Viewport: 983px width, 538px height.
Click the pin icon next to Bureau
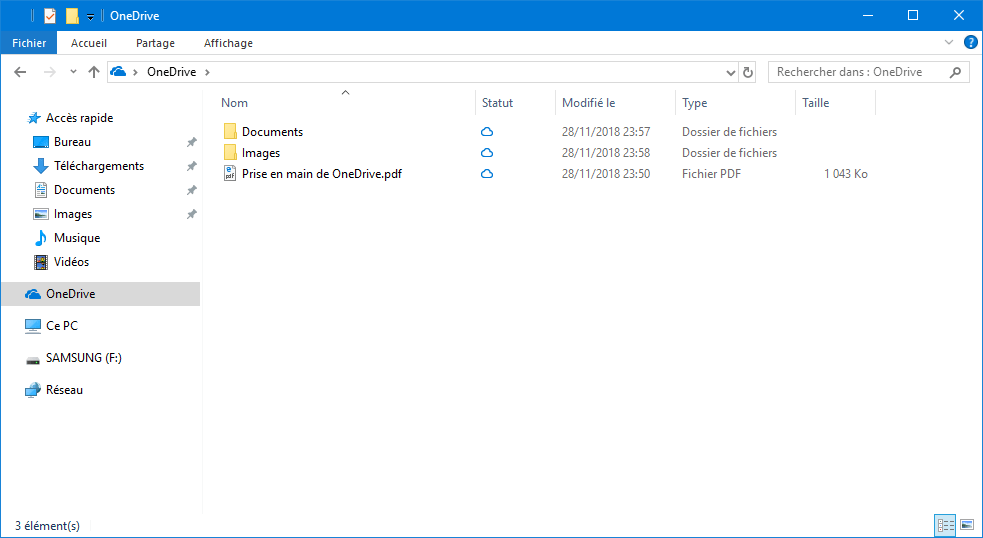191,142
